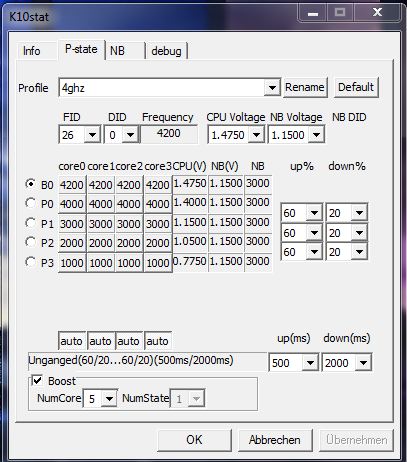Click NB(V) cell 1.1500 in P1 row
Screen dimensions: 407x462
point(226,222)
